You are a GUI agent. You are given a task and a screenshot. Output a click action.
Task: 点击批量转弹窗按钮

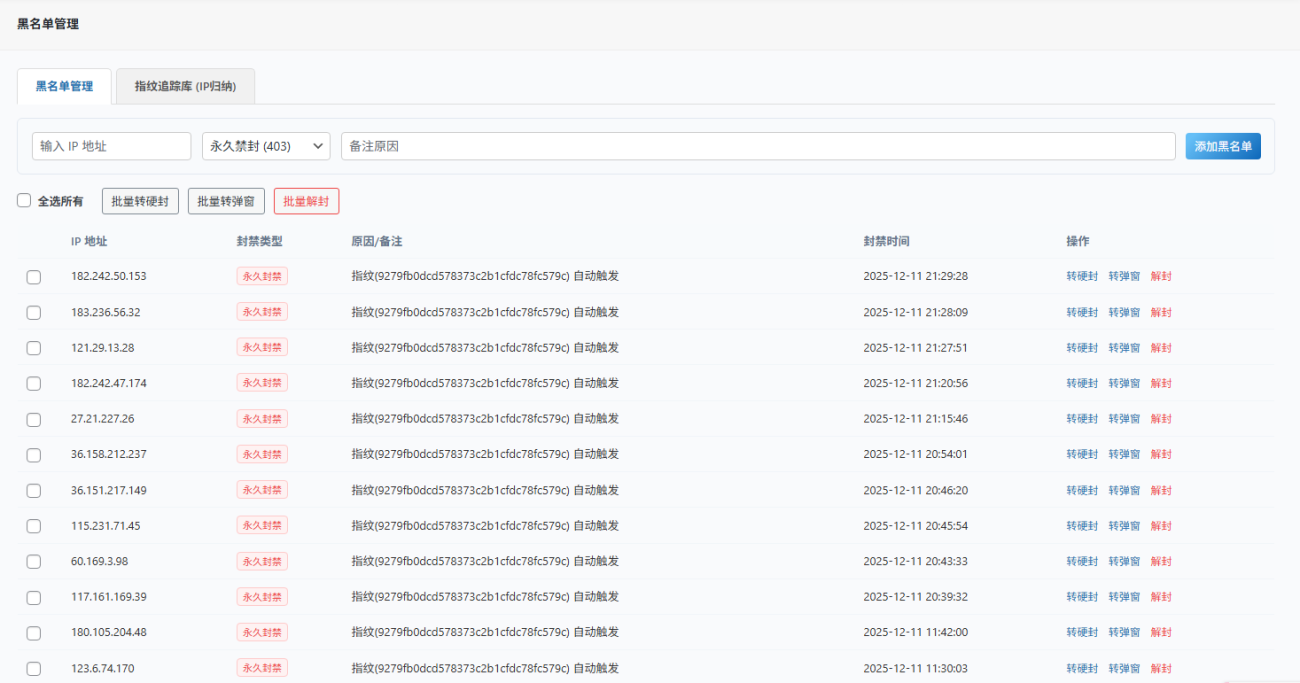click(226, 200)
